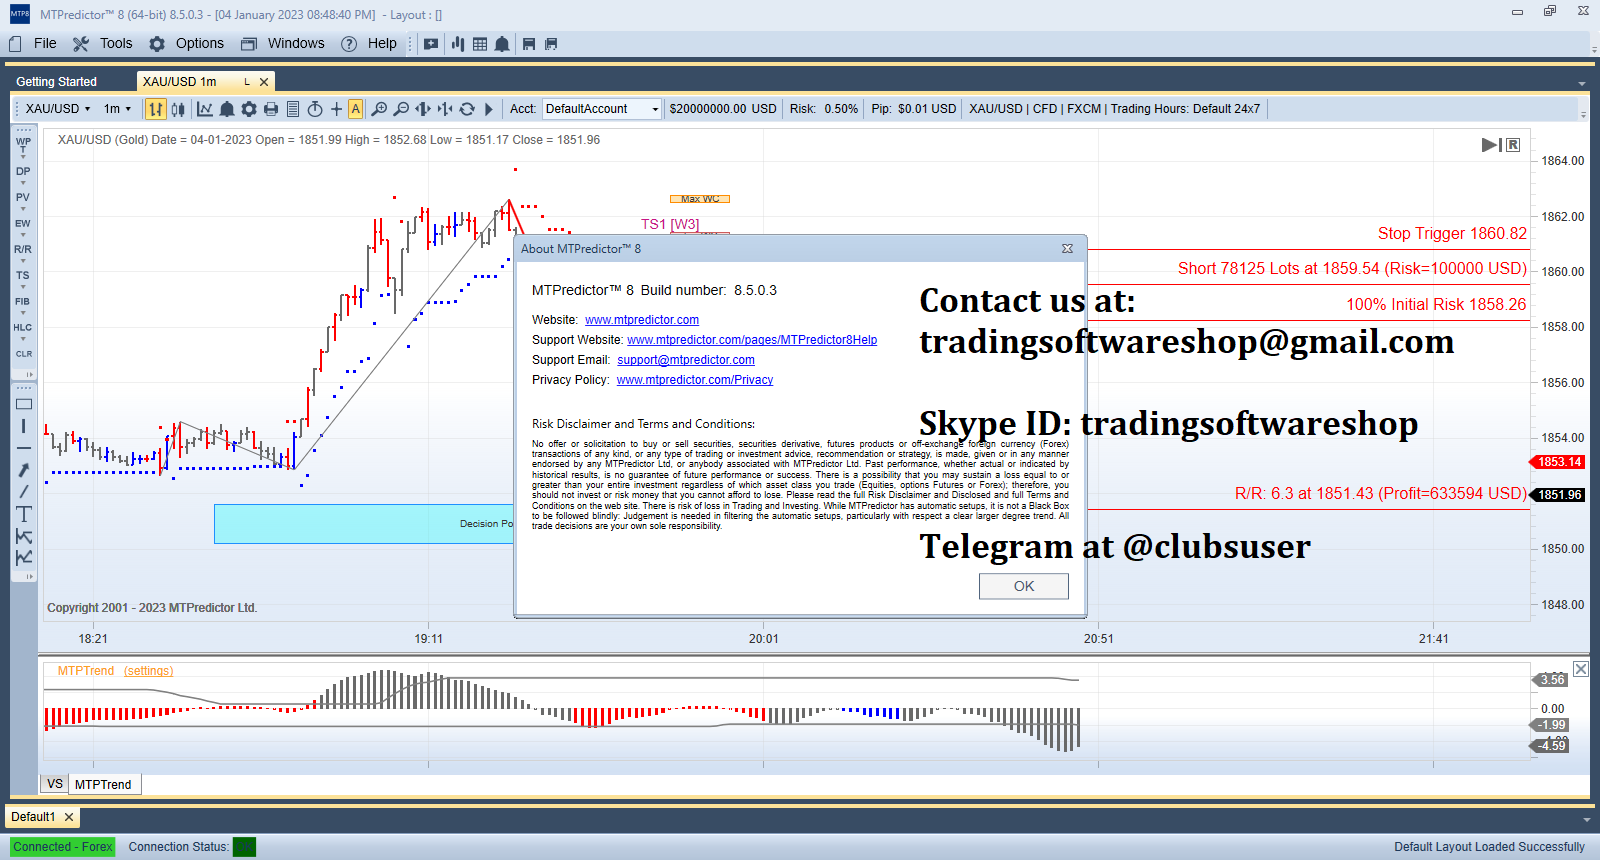Screen dimensions: 1600x860
Task: Click the R reset icon on chart
Action: coord(1514,145)
